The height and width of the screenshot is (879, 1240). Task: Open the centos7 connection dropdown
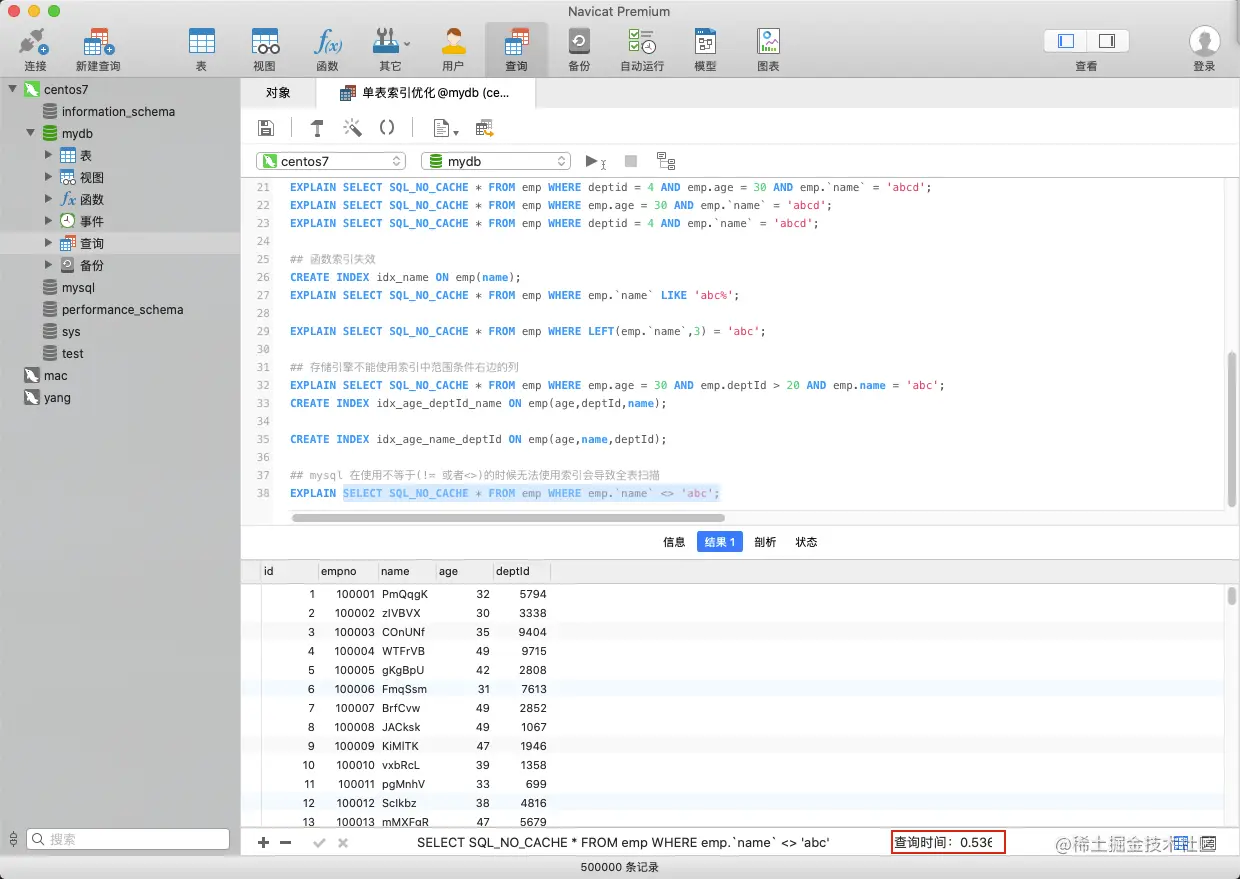tap(331, 161)
